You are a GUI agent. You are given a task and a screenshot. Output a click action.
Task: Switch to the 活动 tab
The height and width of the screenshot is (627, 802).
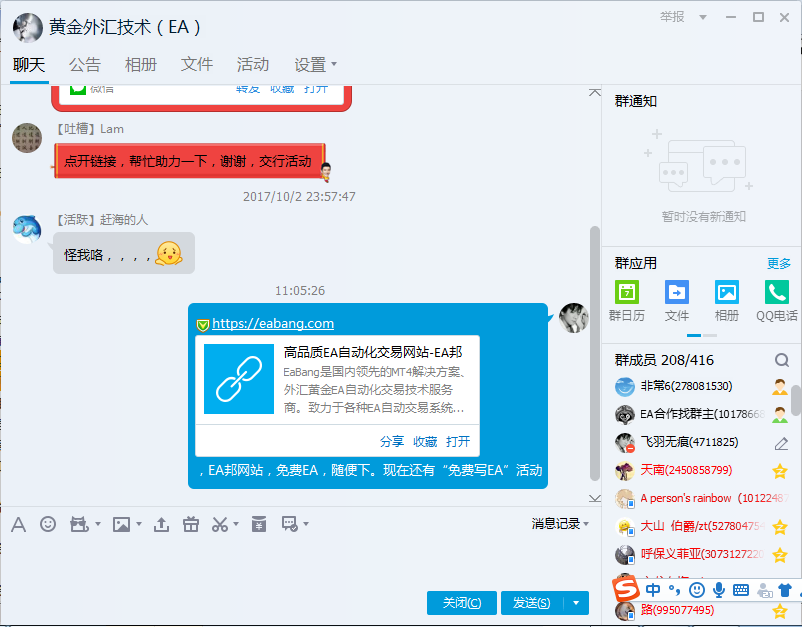(x=253, y=64)
